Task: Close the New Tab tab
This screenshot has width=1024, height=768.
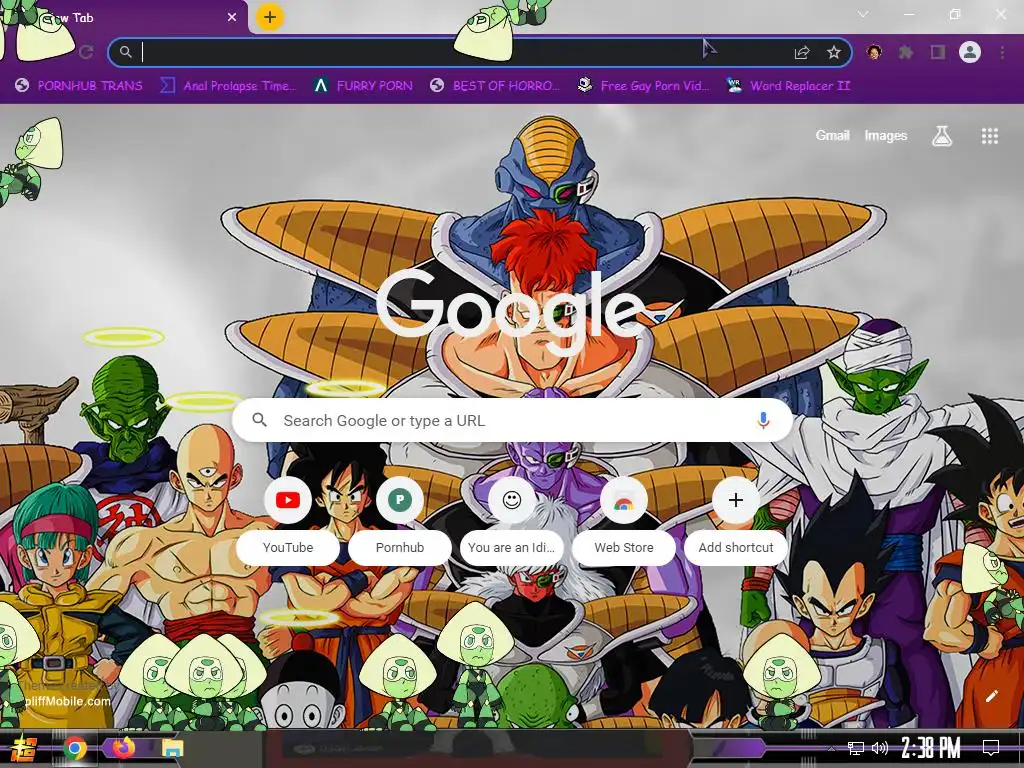Action: [232, 18]
